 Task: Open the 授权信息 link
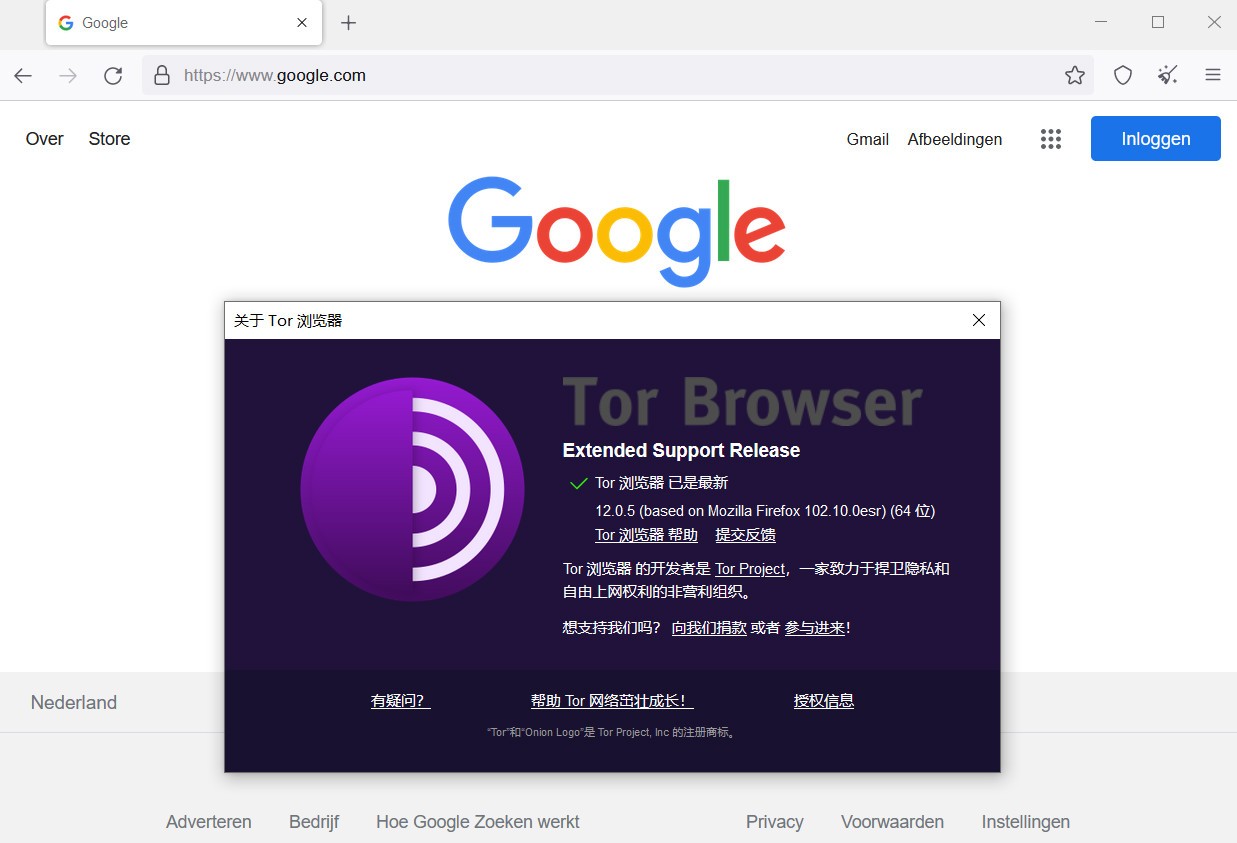(x=824, y=701)
